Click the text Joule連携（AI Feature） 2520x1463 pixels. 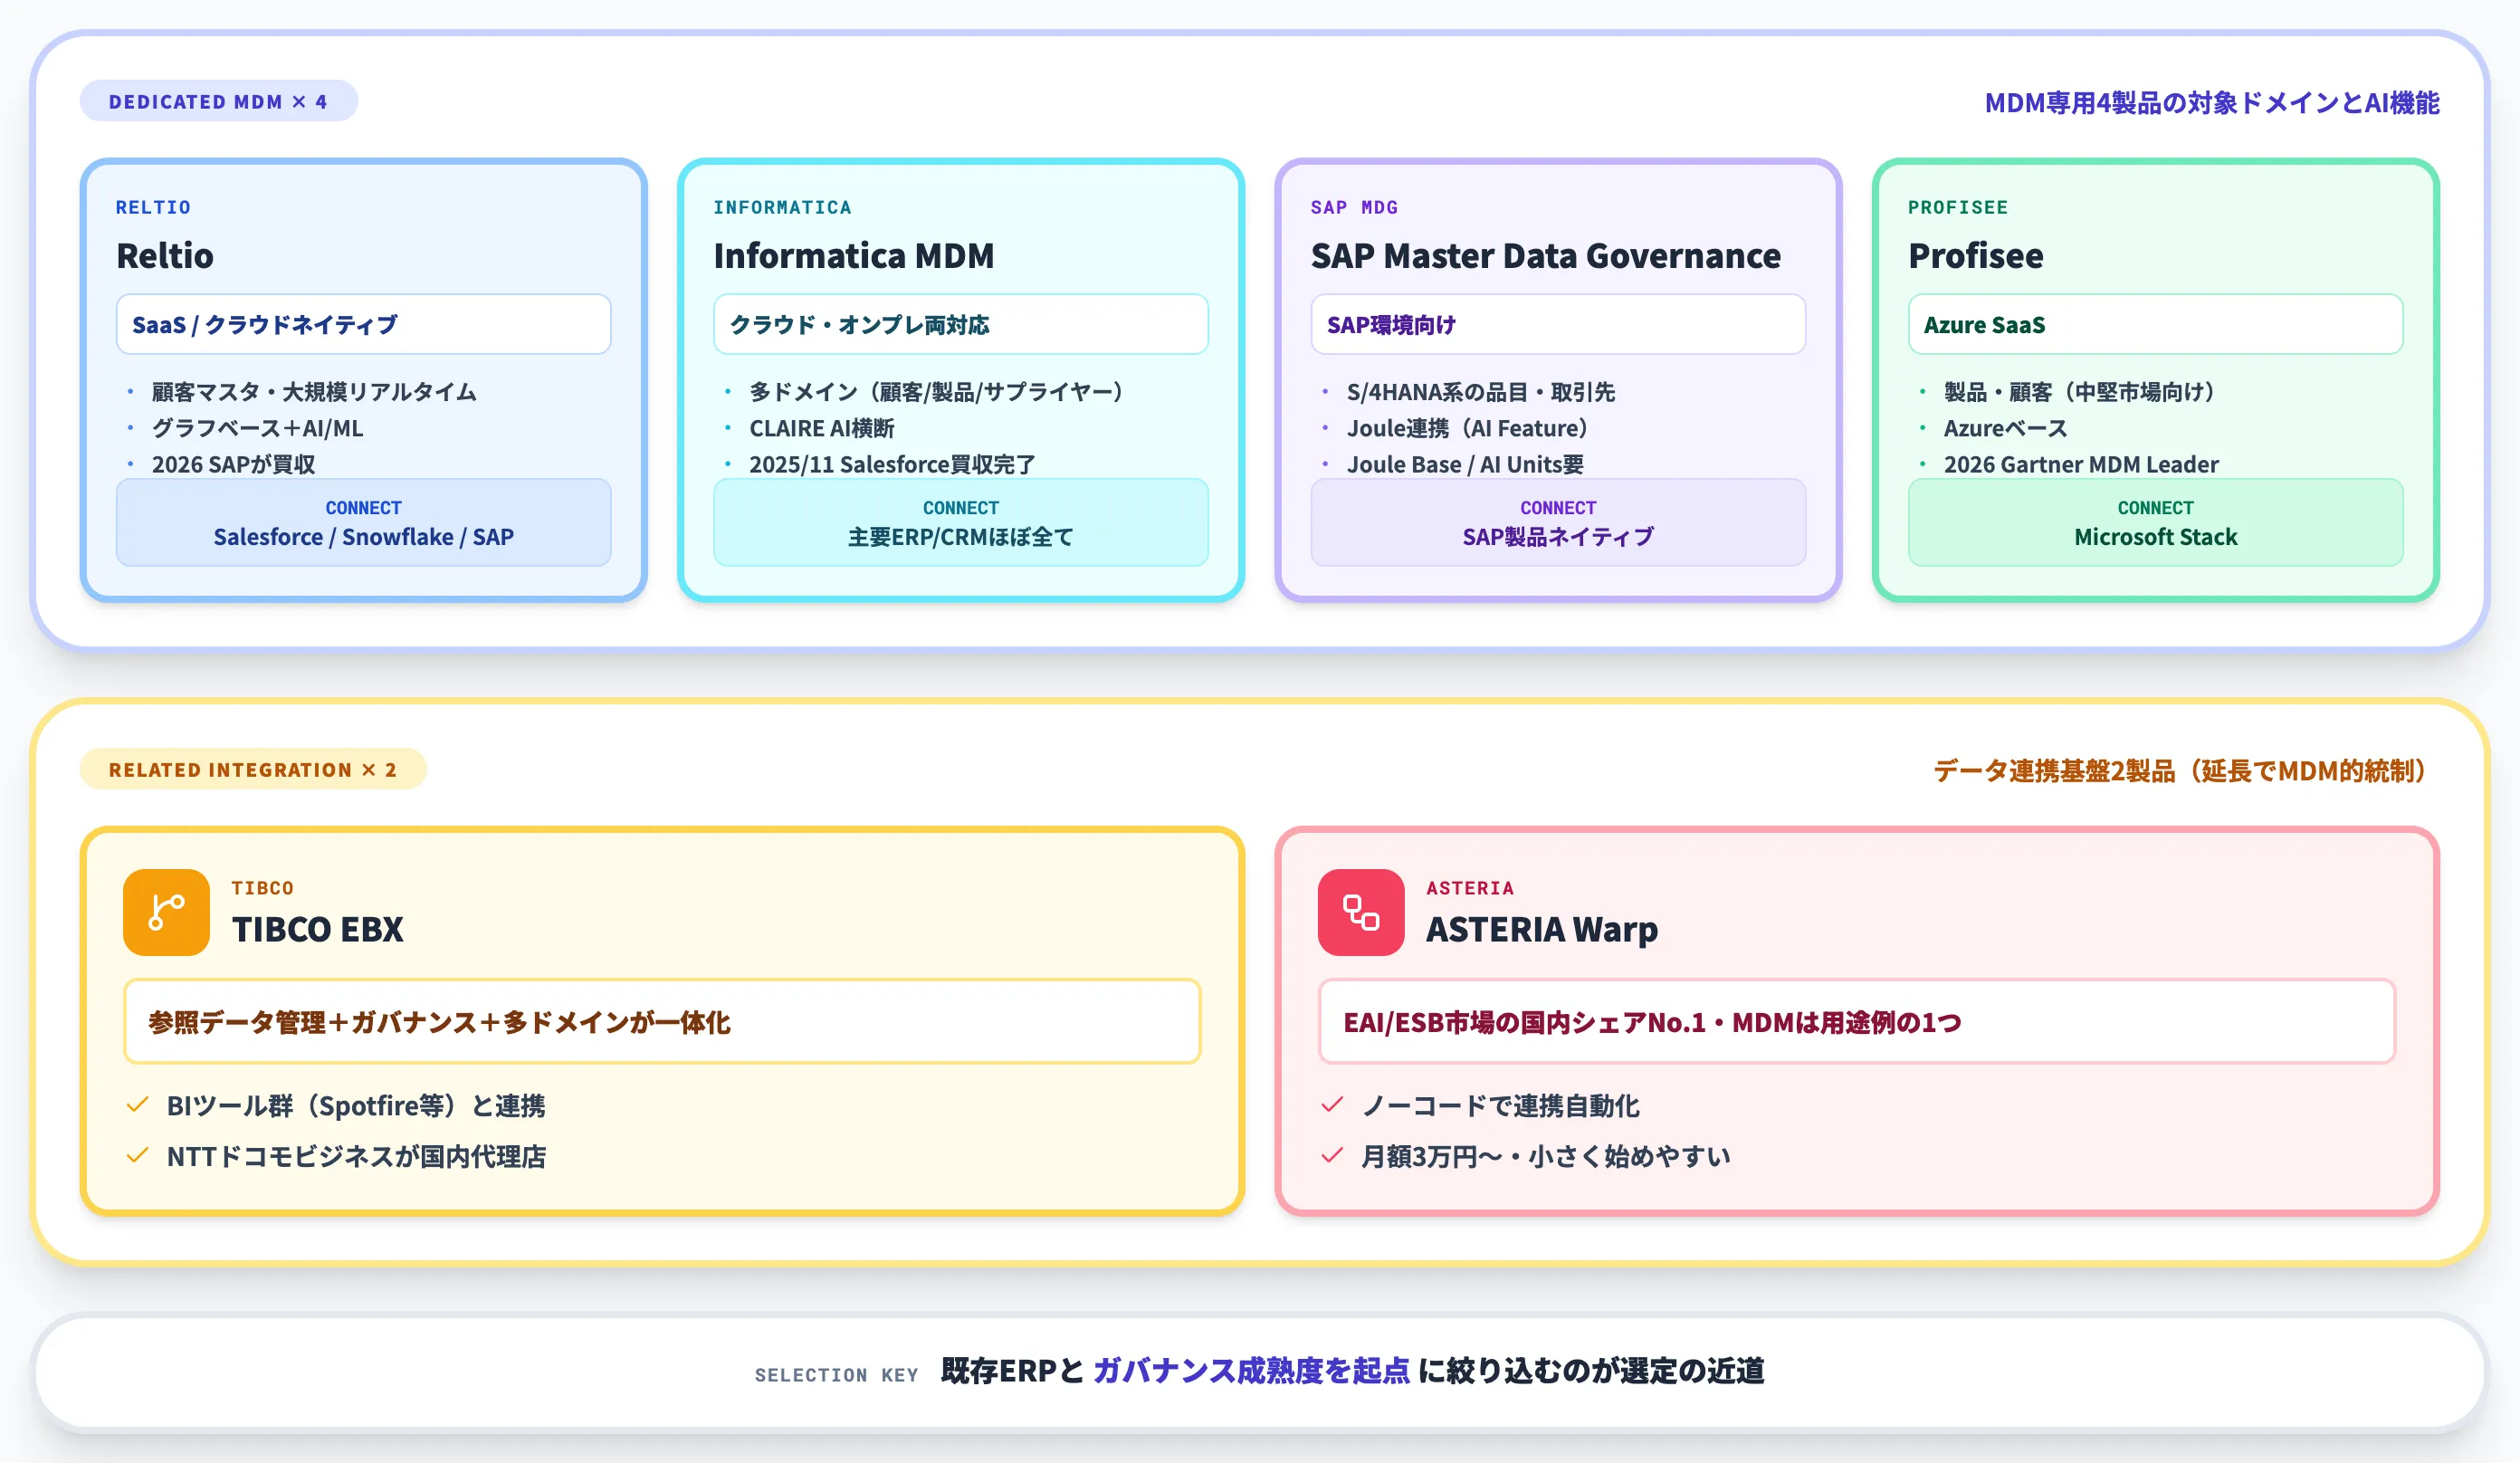click(1467, 428)
